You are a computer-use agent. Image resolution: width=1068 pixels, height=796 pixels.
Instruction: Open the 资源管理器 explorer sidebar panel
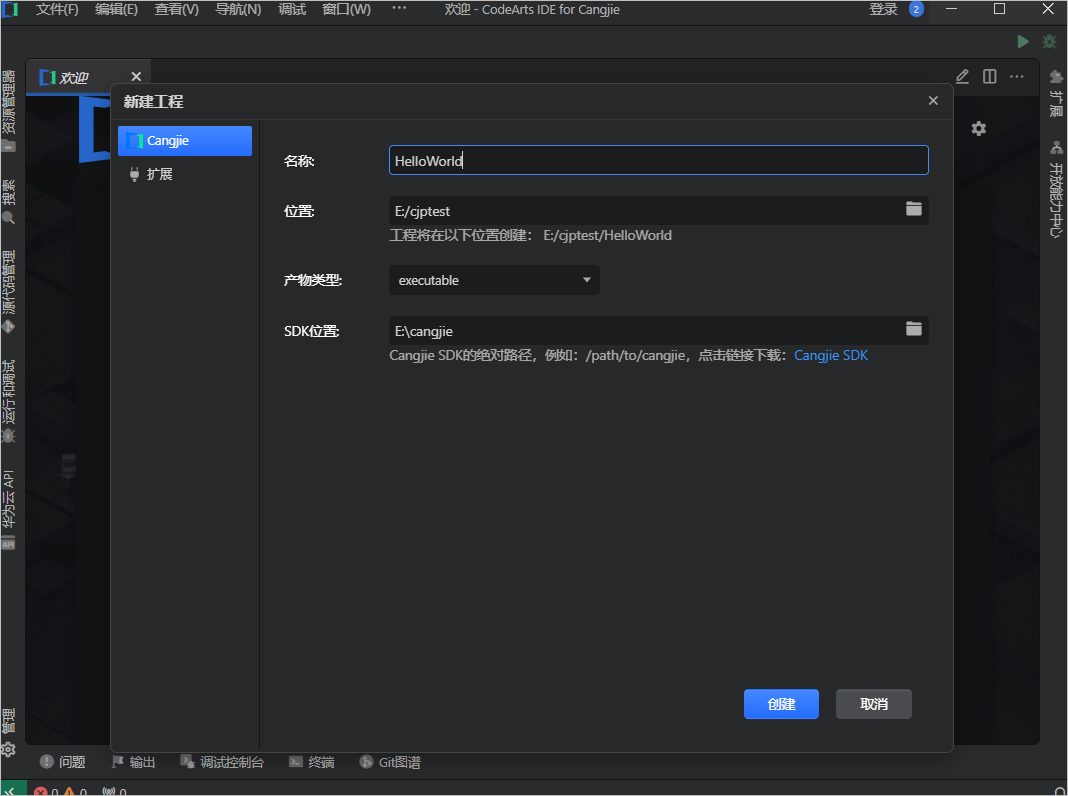[x=8, y=110]
